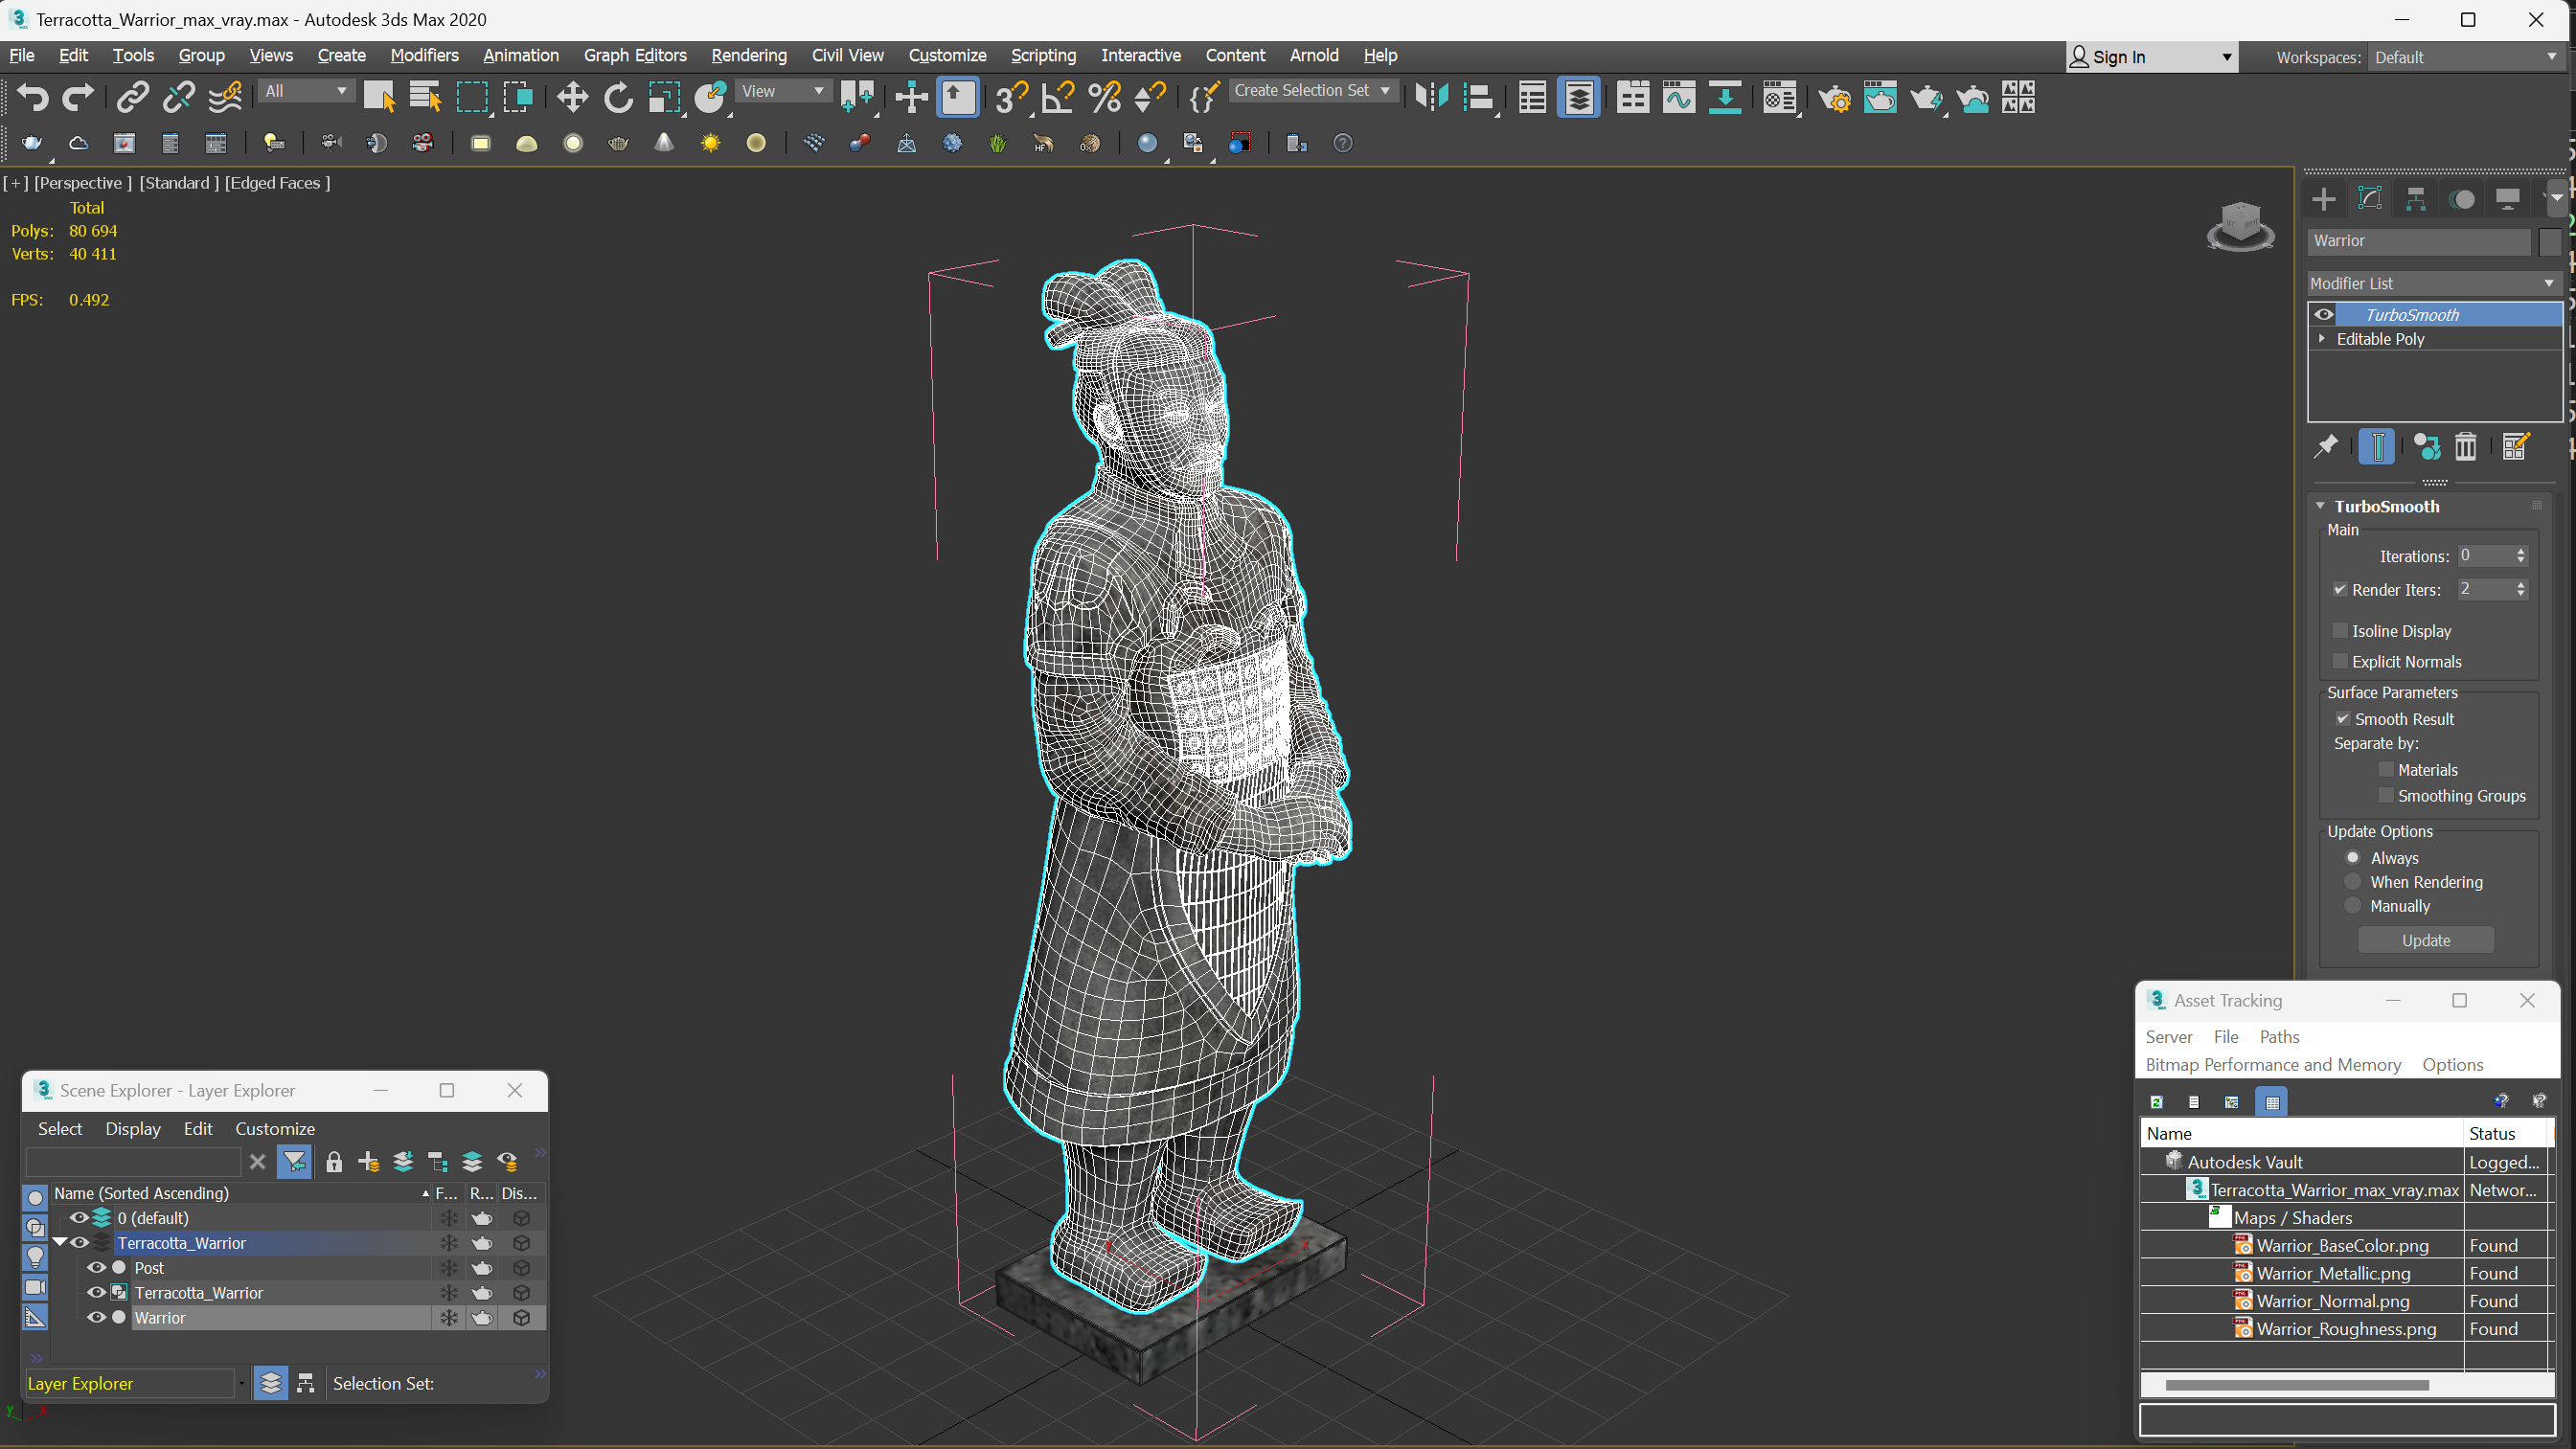Hide the Post object eye icon
Image resolution: width=2576 pixels, height=1449 pixels.
[x=96, y=1268]
